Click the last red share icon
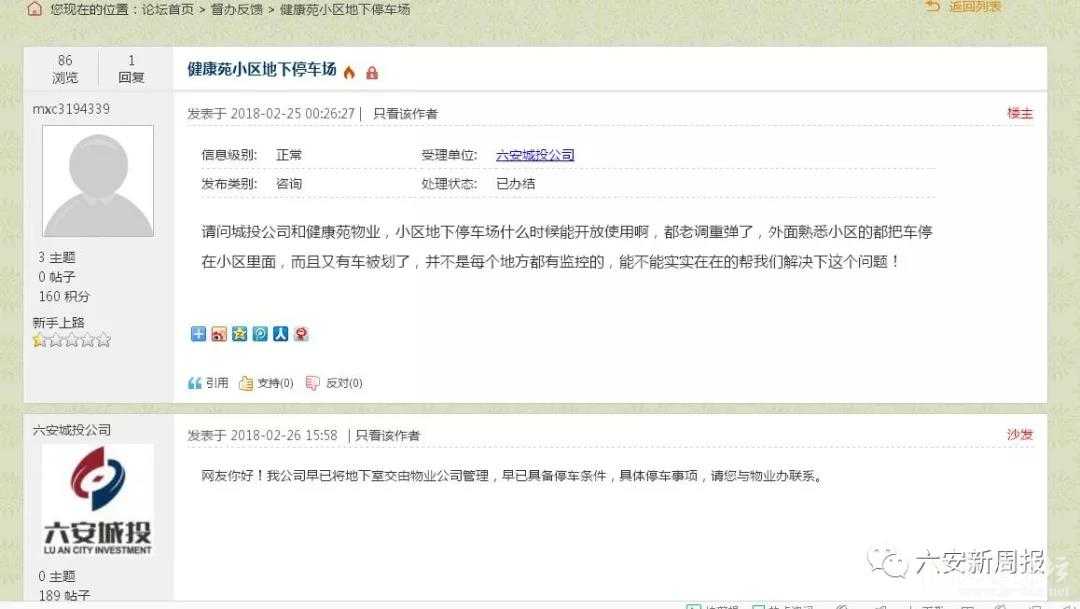1080x609 pixels. [x=301, y=334]
